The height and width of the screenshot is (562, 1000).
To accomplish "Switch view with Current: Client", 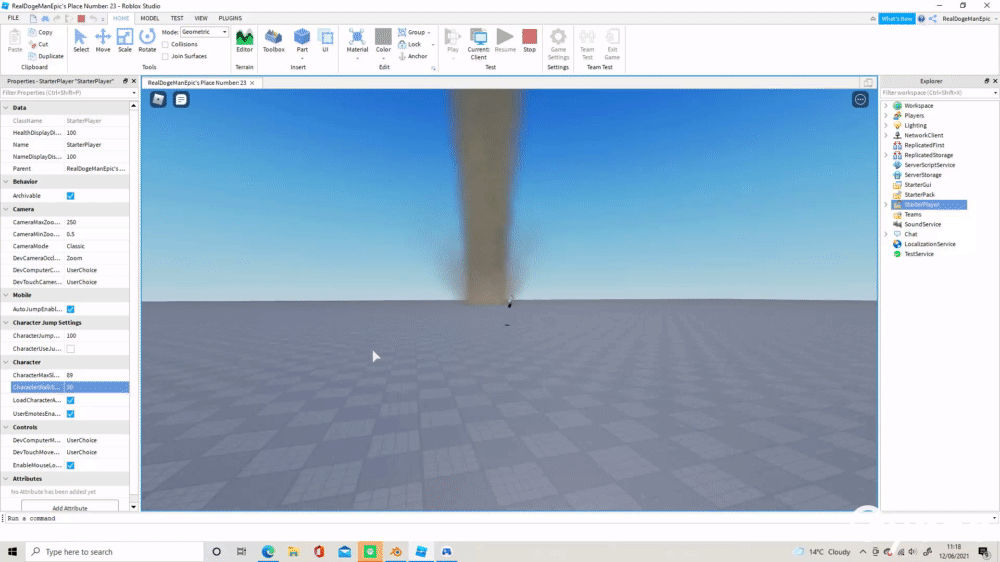I will (478, 44).
